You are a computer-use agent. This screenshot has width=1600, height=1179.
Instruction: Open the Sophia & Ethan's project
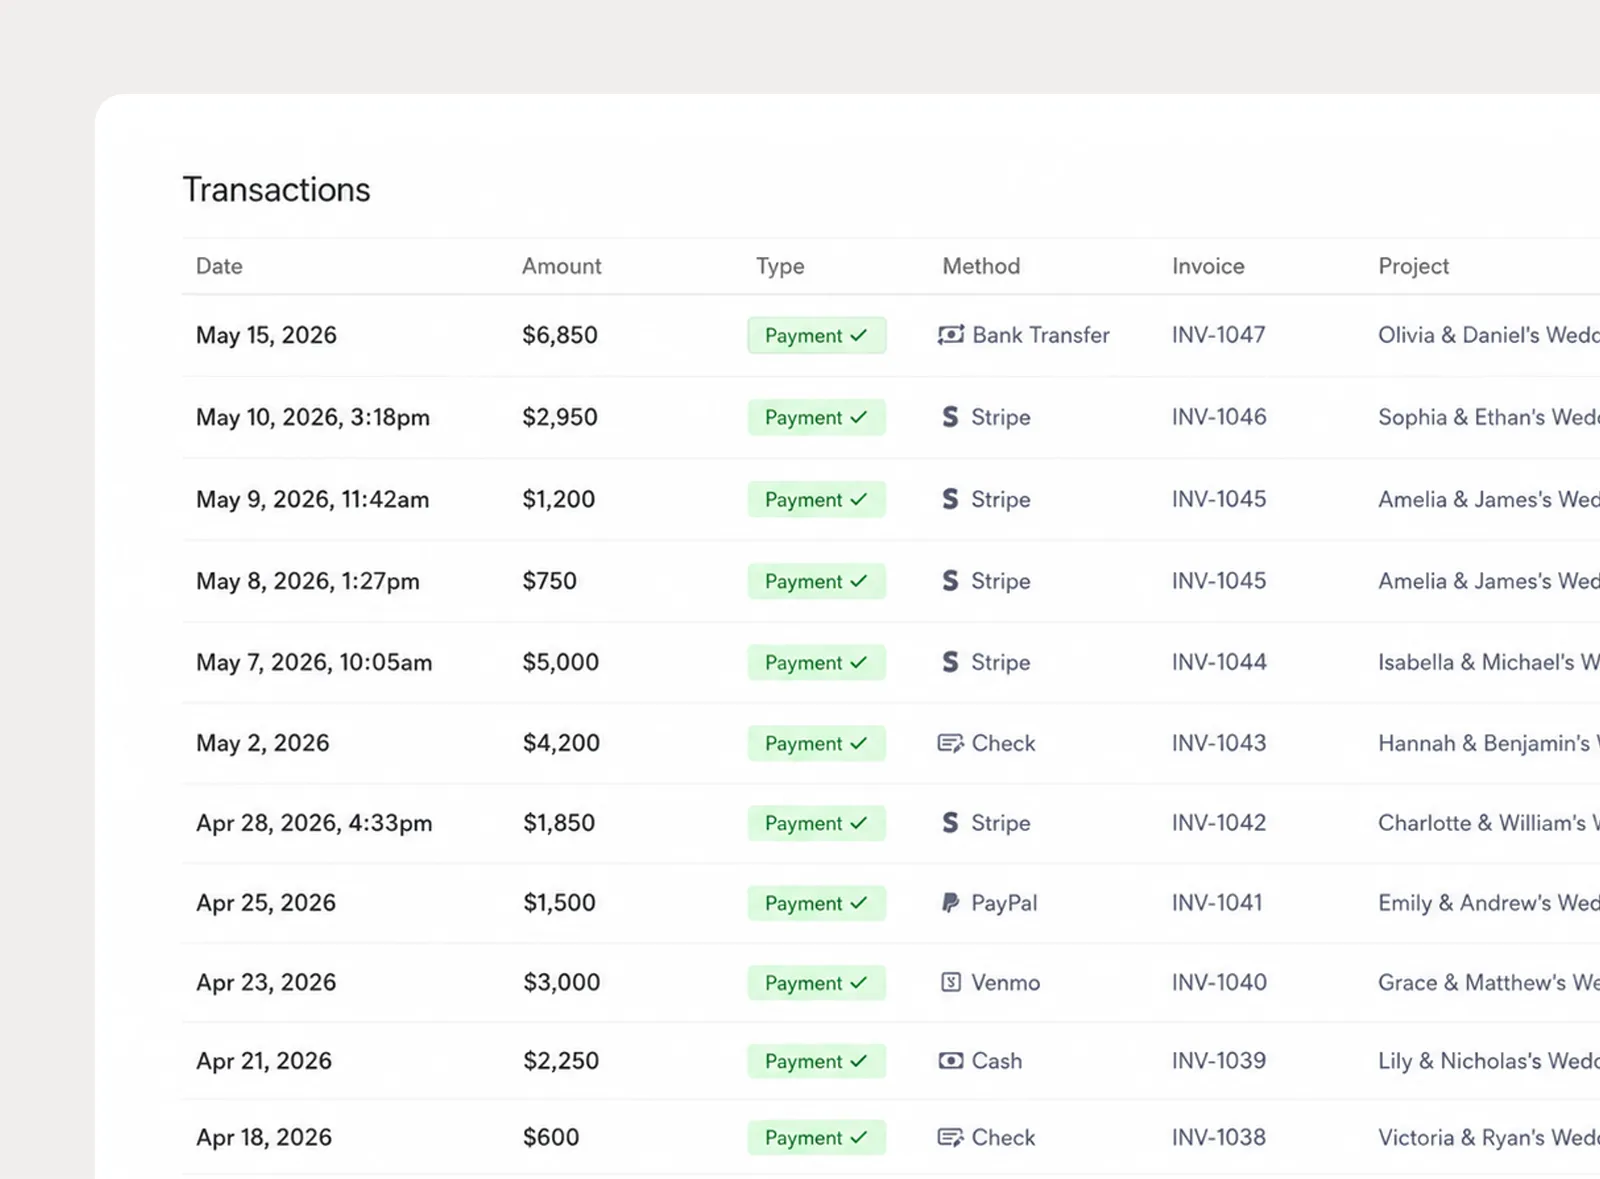point(1488,417)
